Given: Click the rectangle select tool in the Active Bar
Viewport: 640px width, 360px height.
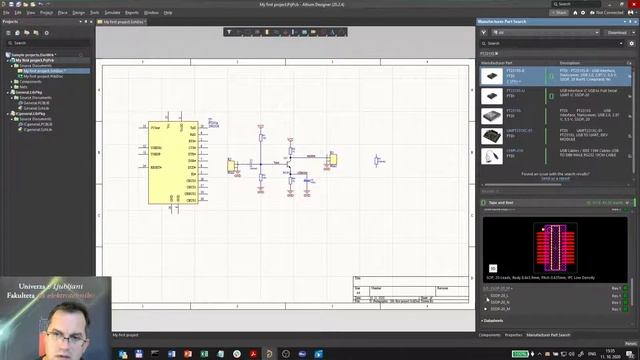Looking at the screenshot, I should tap(248, 32).
